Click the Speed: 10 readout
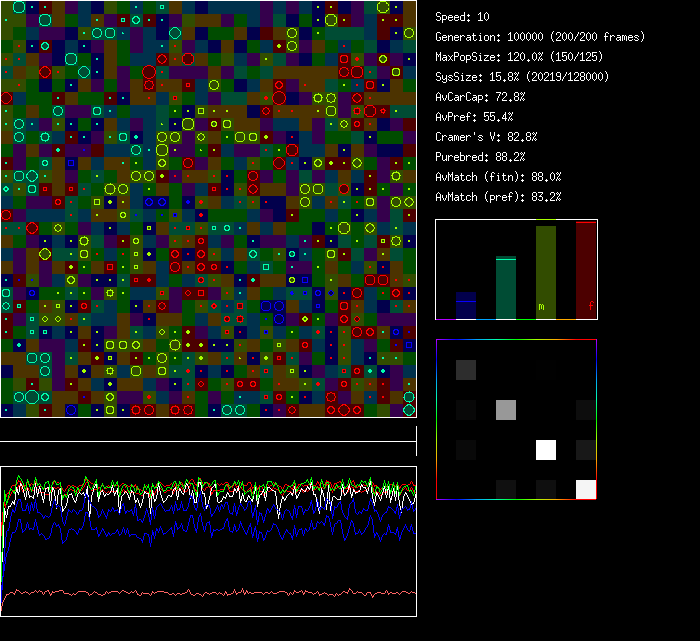 point(463,17)
